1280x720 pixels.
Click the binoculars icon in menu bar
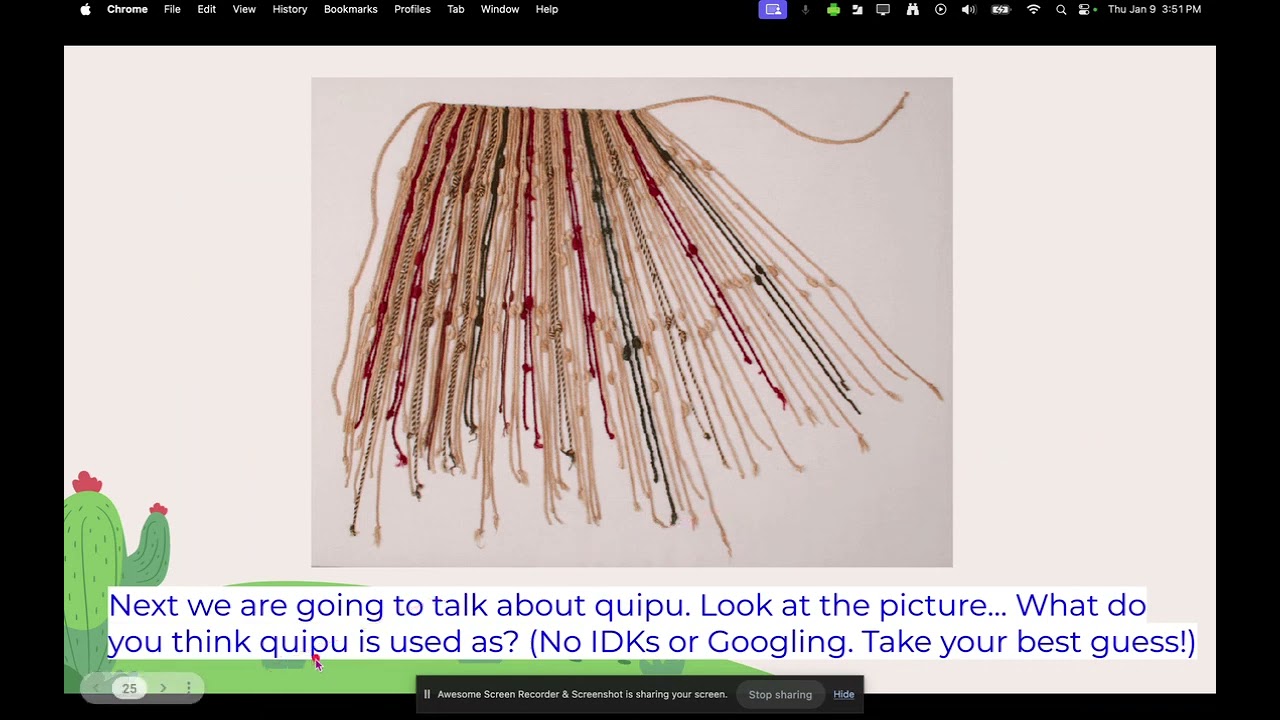[x=912, y=9]
